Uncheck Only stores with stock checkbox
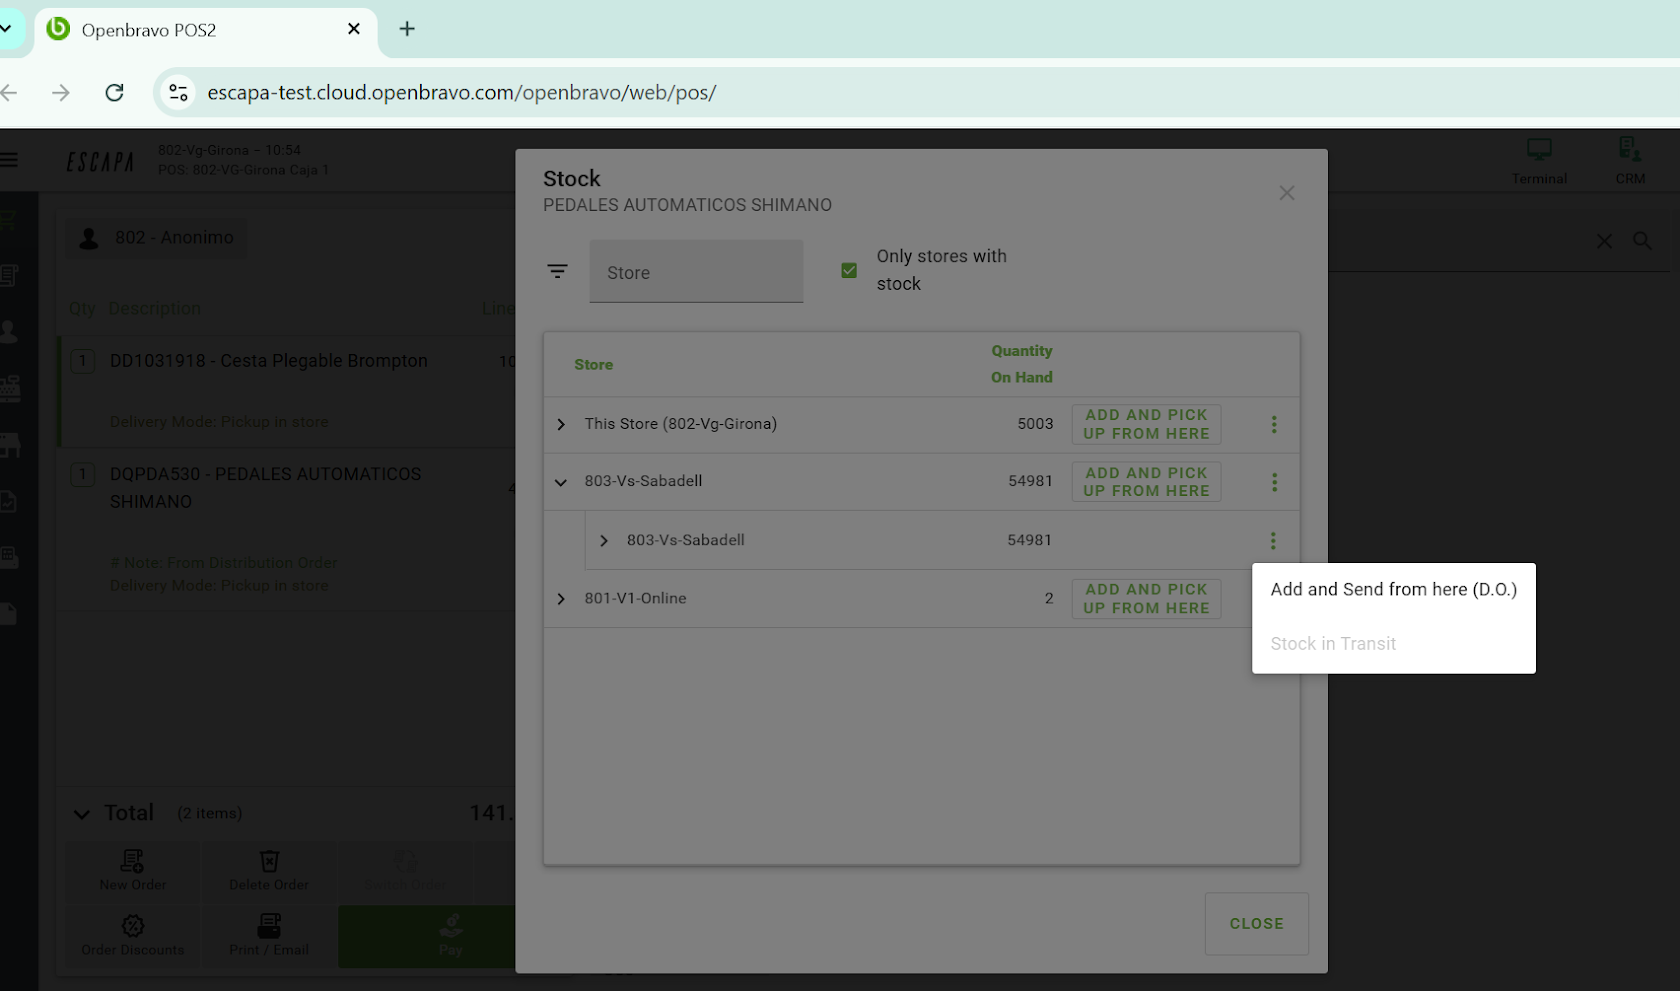 pos(849,270)
